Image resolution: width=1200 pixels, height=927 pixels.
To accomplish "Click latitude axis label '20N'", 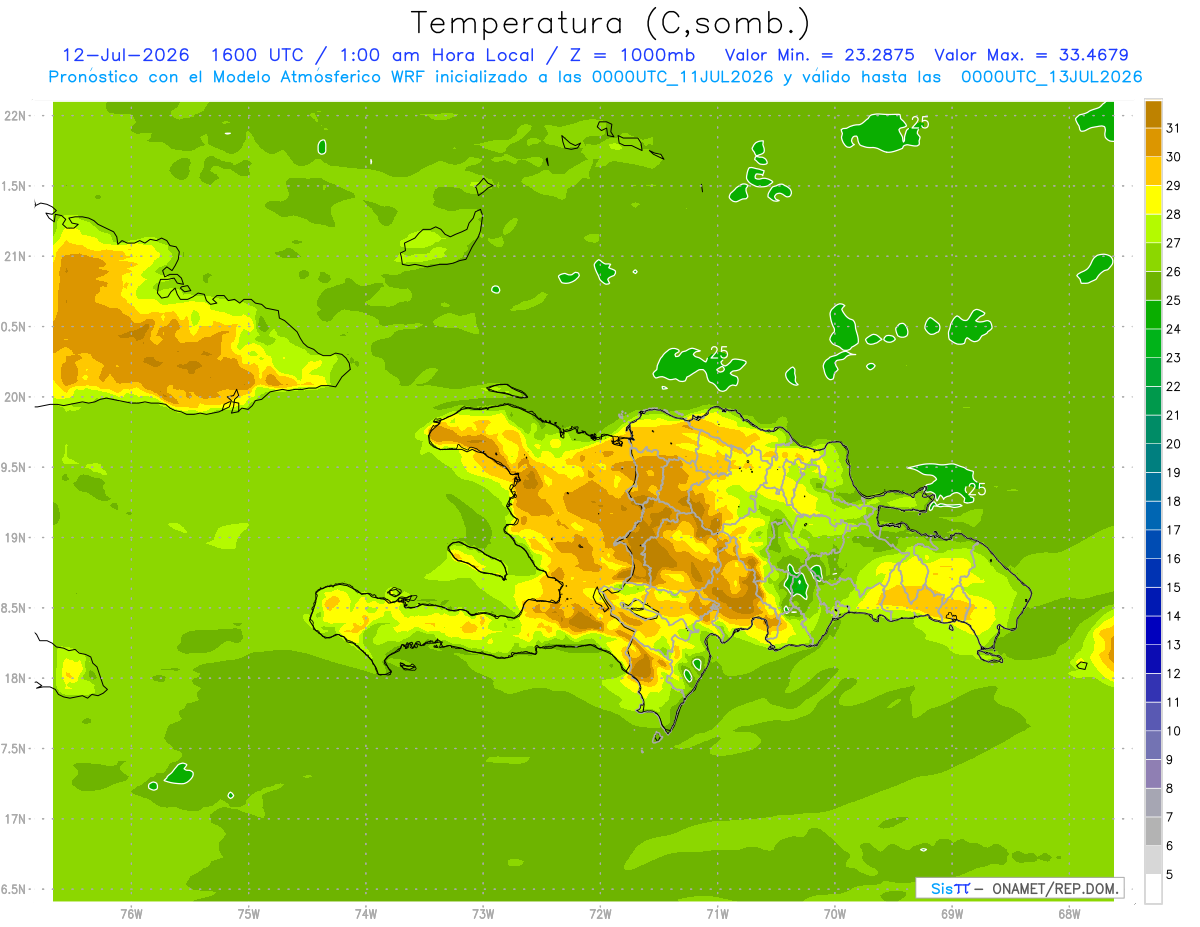I will click(16, 397).
